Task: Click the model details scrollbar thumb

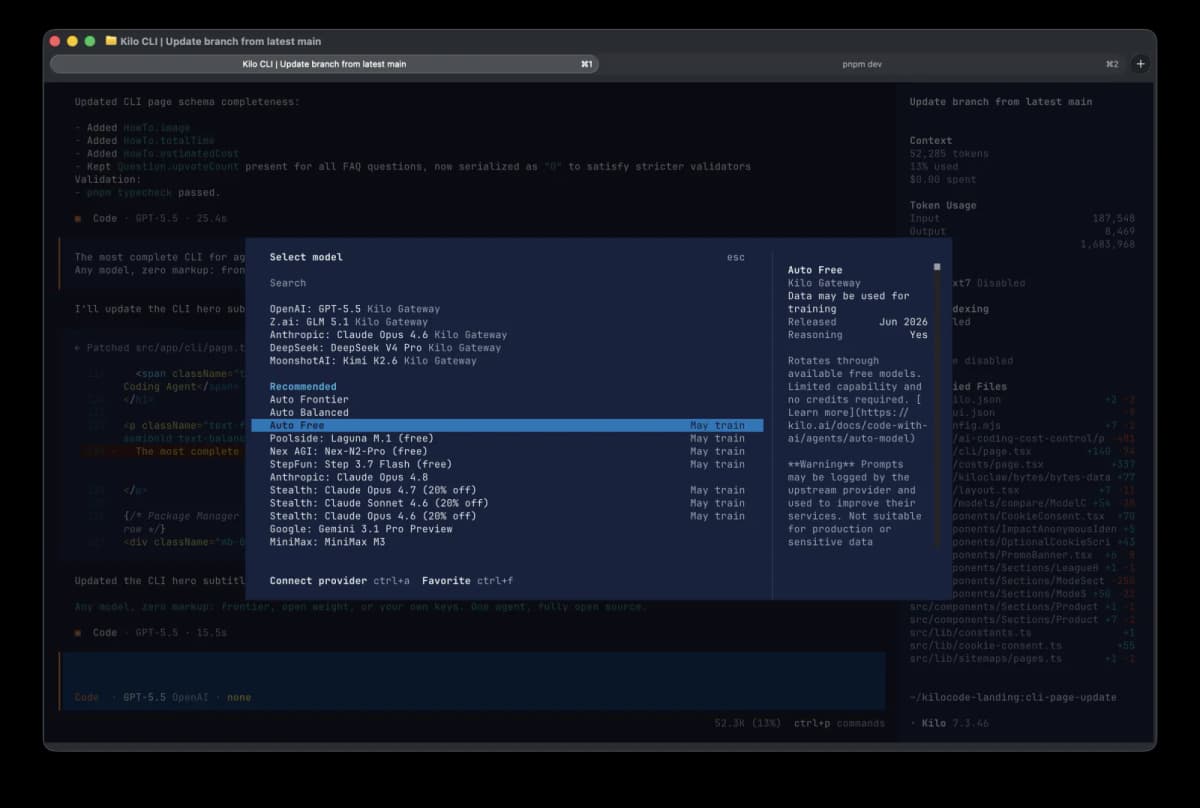Action: tap(937, 267)
